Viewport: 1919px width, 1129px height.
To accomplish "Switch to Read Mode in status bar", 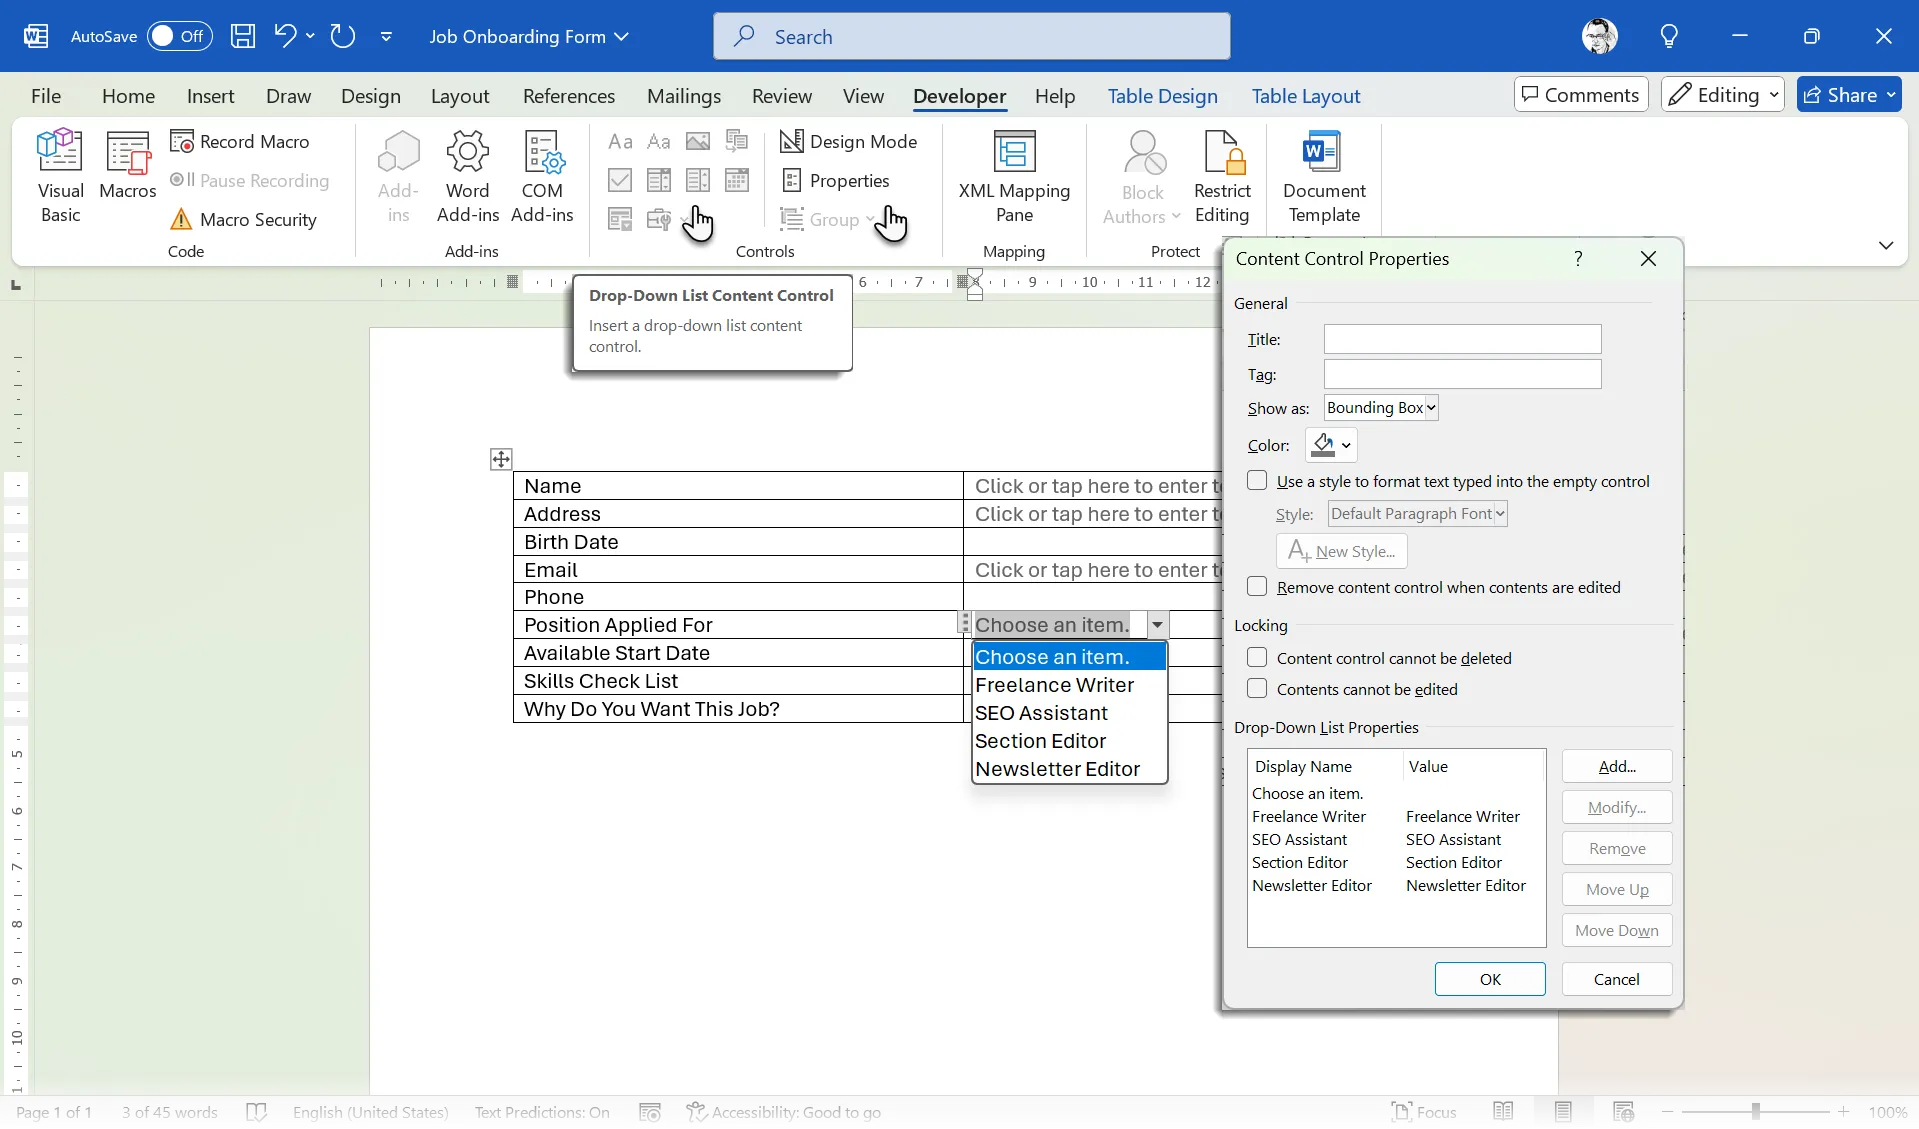I will click(1503, 1112).
